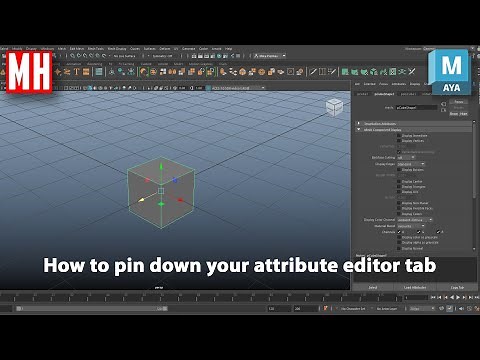The width and height of the screenshot is (480, 360).
Task: Enable the Display Normal checkbox
Action: 399,248
